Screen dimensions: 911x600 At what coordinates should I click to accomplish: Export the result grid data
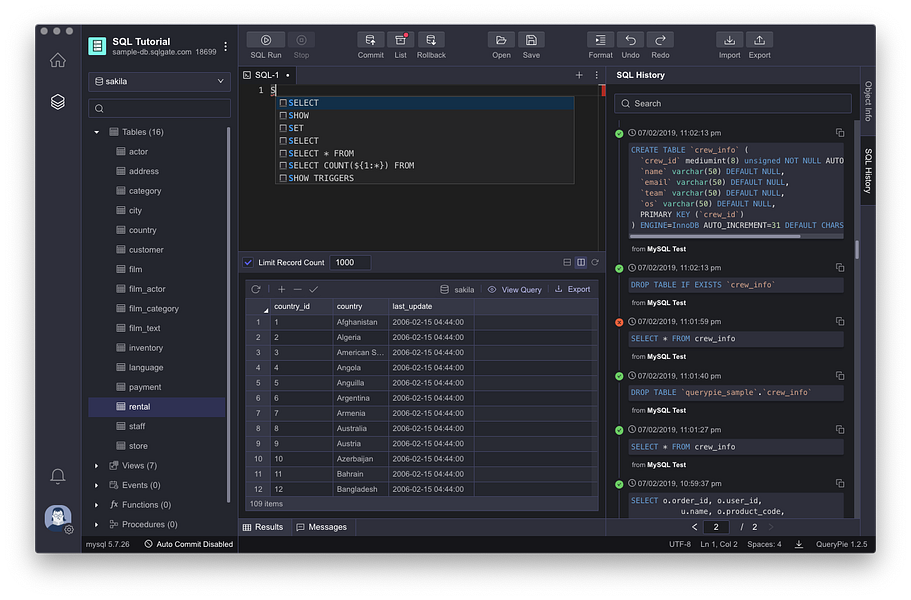573,289
